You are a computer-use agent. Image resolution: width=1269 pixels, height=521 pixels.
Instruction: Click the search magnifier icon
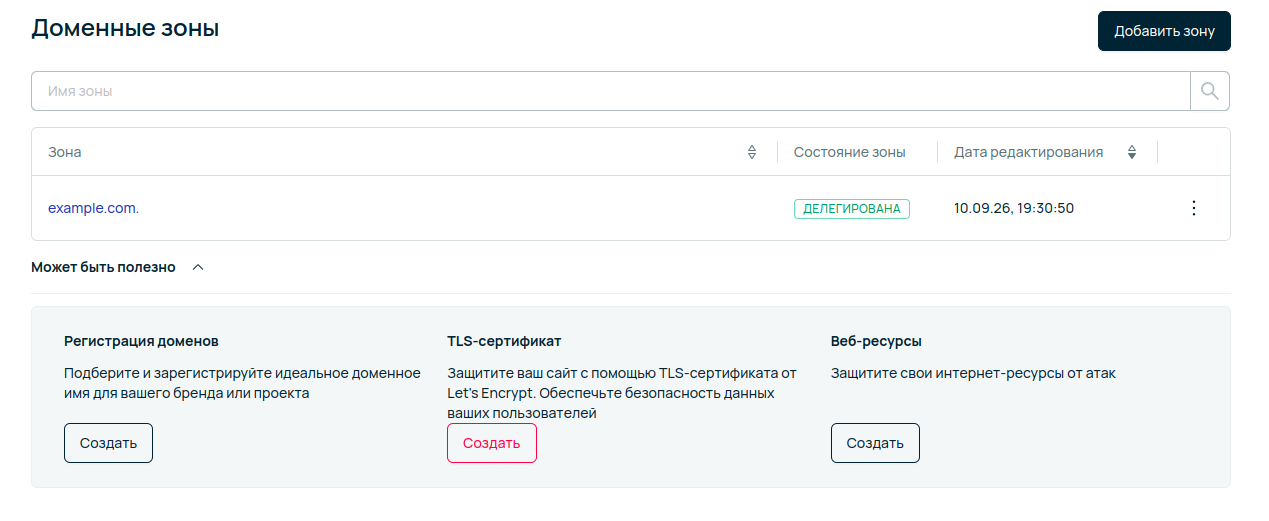pyautogui.click(x=1210, y=91)
